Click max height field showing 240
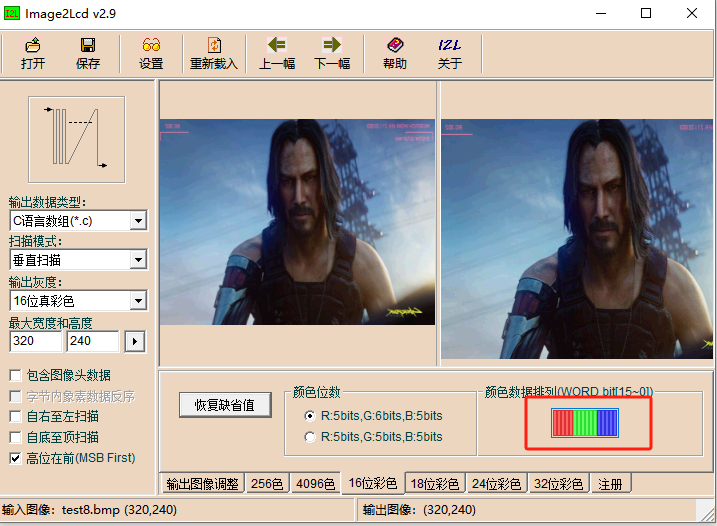This screenshot has height=526, width=717. [x=93, y=341]
